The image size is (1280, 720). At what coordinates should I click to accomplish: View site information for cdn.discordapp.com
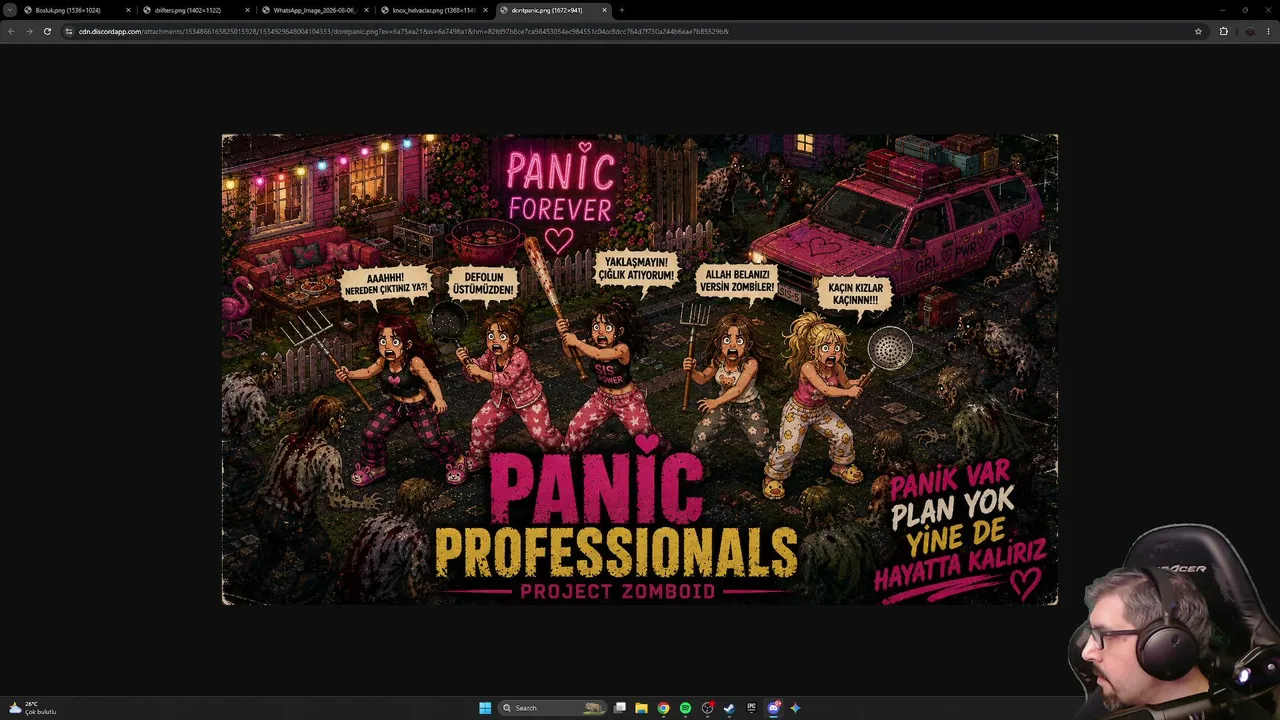[69, 31]
